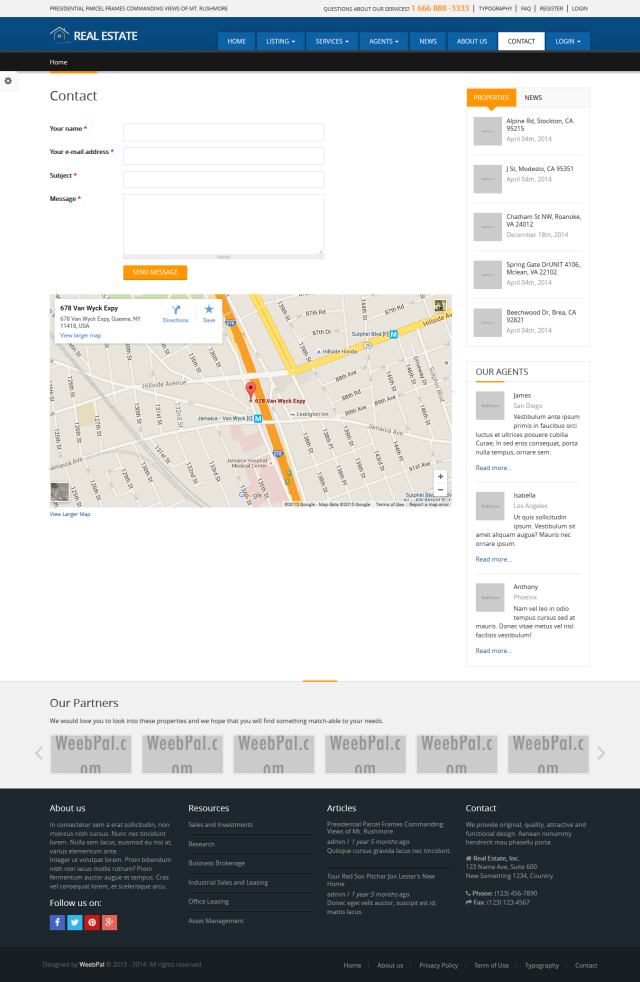
Task: Expand the Agents dropdown menu
Action: click(384, 41)
